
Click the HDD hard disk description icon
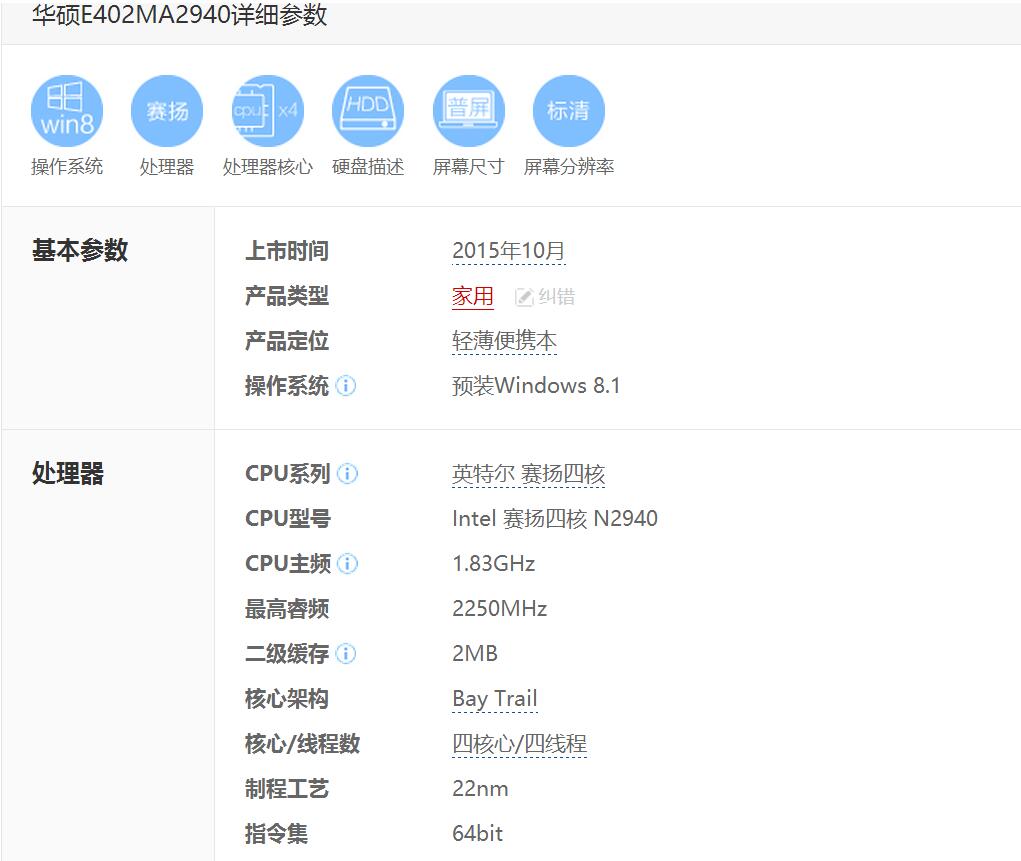point(368,111)
